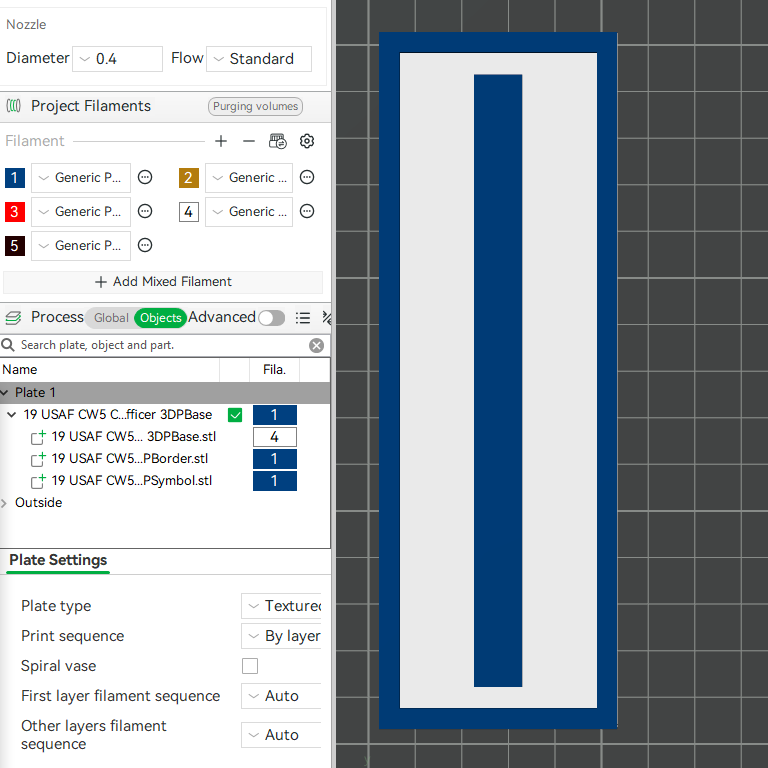Open the Print sequence dropdown

[x=281, y=636]
